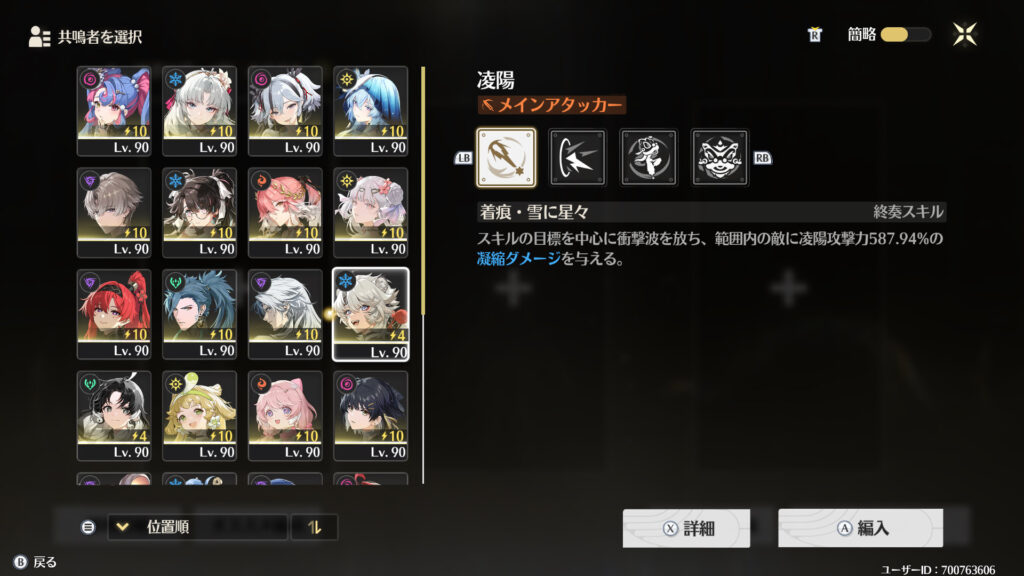
Task: Select the blonde character with green headband
Action: point(199,415)
